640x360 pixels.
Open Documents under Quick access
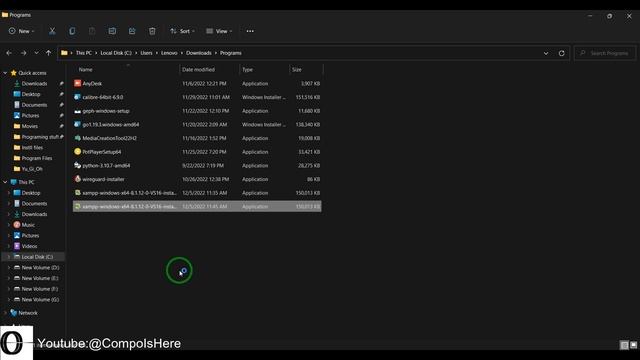point(34,105)
